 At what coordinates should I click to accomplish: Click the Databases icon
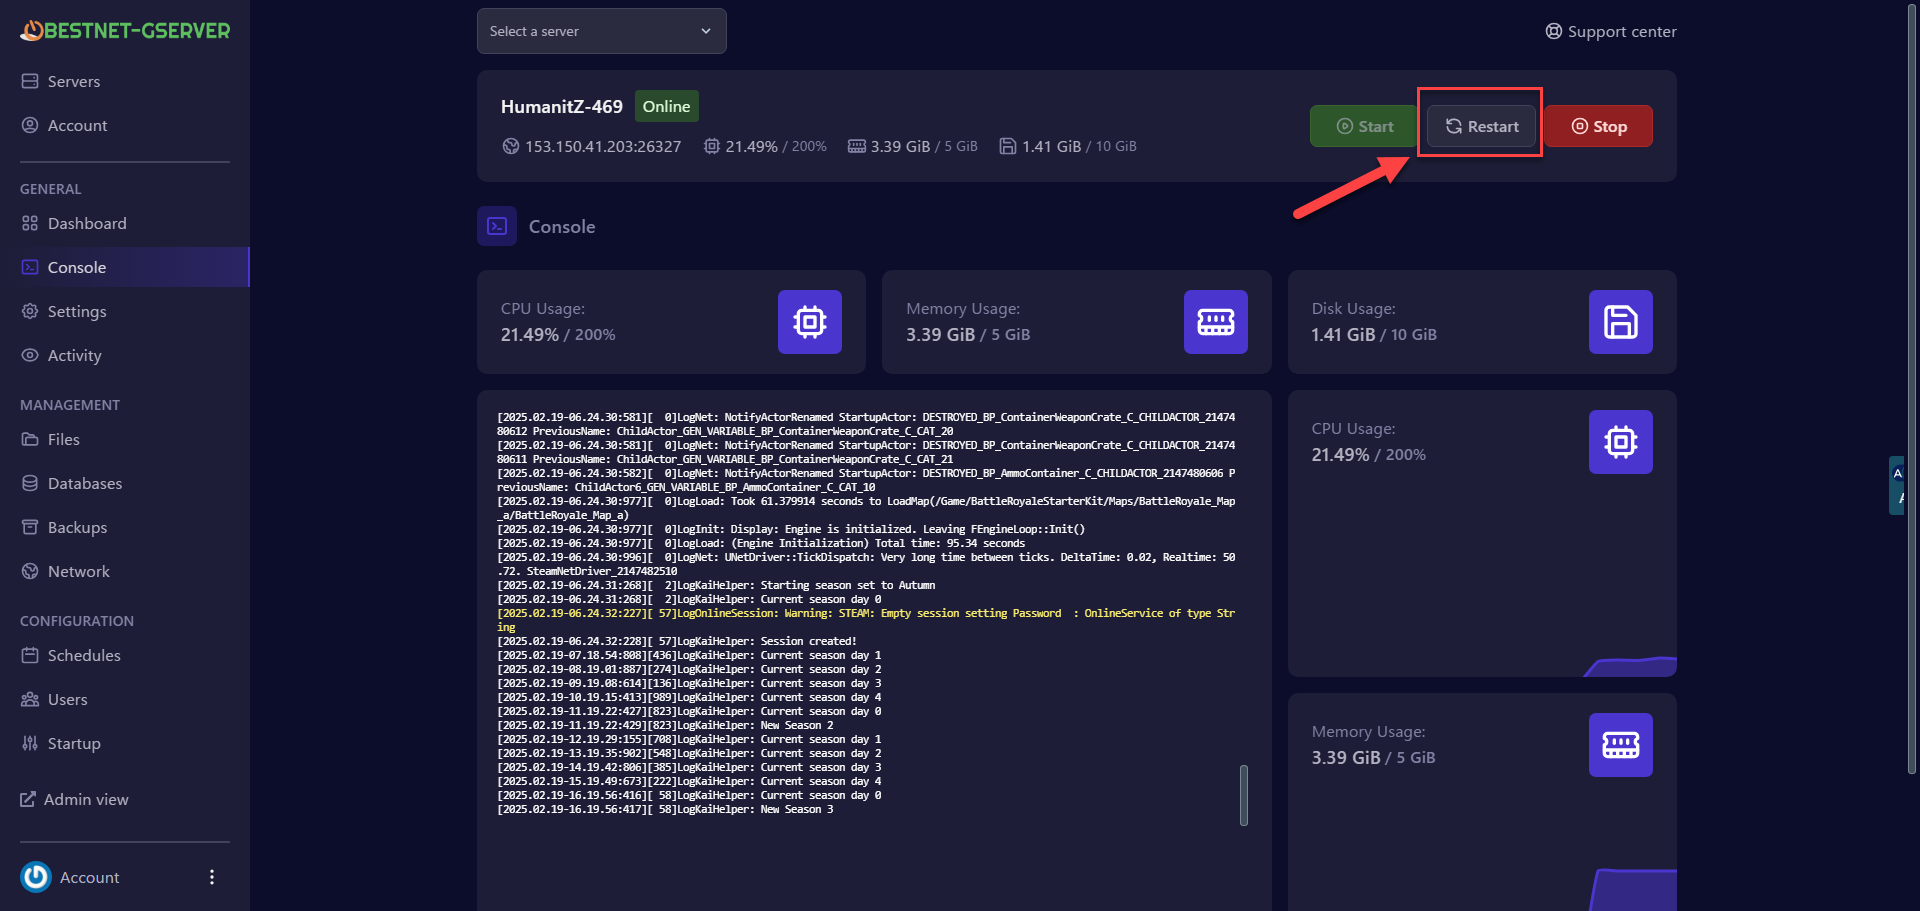pos(30,483)
